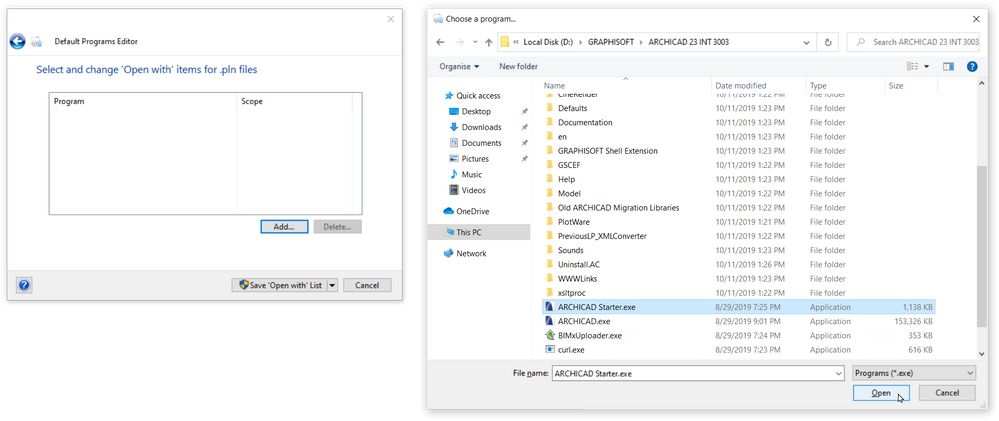This screenshot has width=999, height=421.
Task: Click the Up one level arrow
Action: (489, 43)
